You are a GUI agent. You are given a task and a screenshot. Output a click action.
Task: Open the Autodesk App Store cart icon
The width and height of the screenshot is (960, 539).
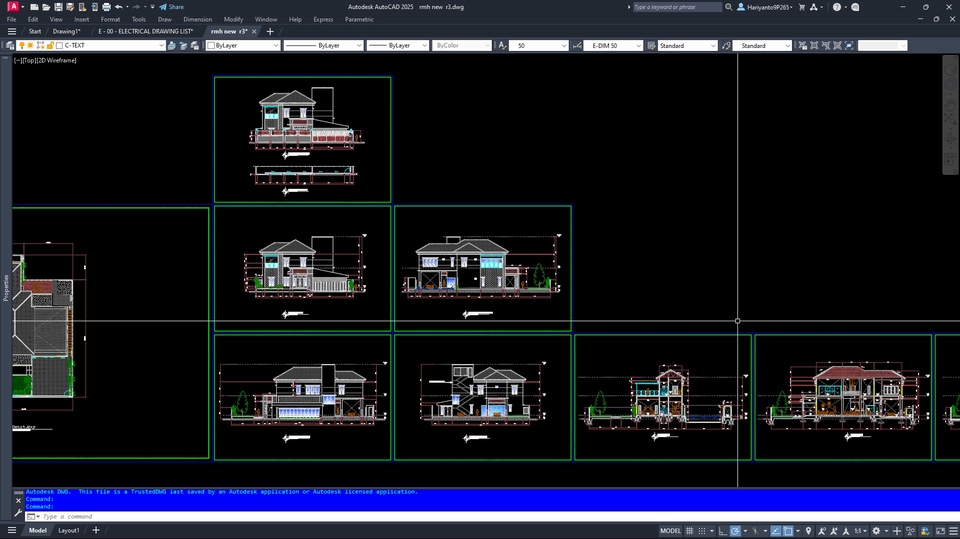(x=801, y=7)
